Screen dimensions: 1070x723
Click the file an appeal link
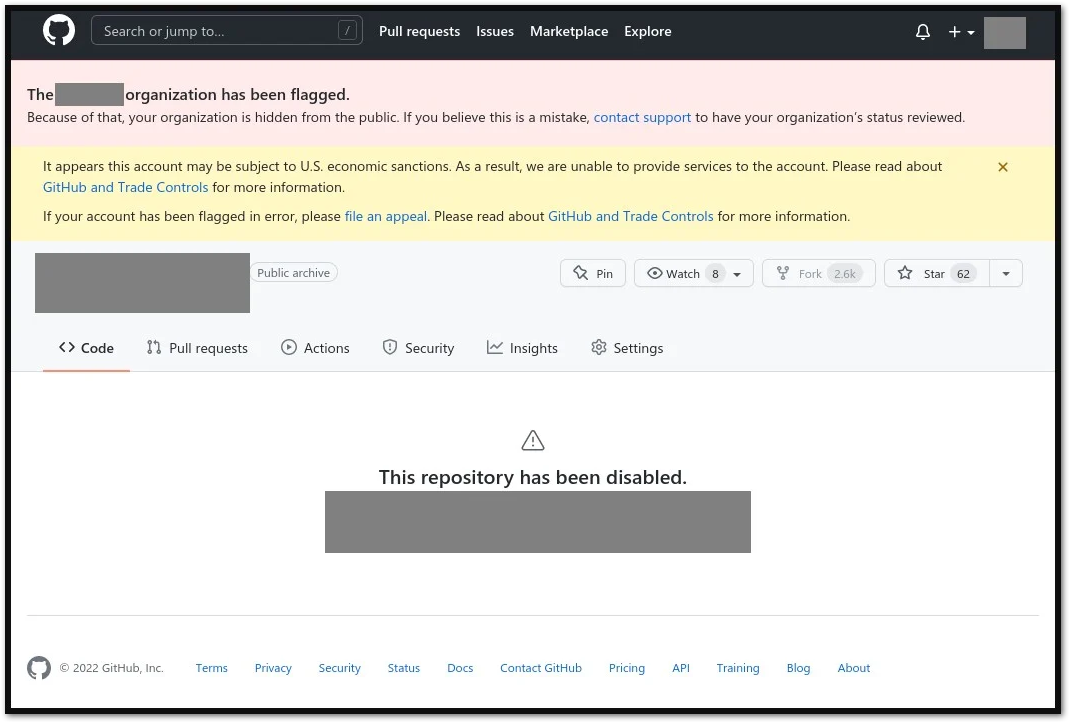386,216
